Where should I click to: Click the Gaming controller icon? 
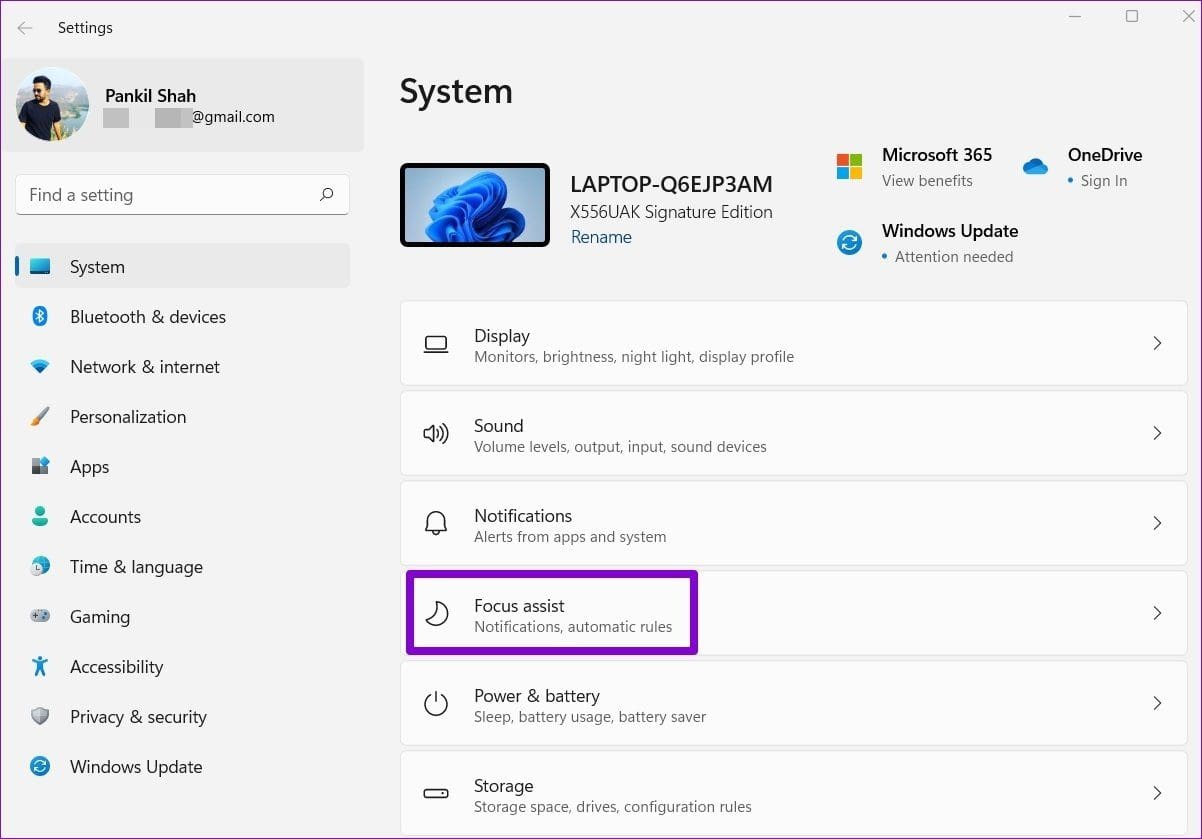pos(40,617)
